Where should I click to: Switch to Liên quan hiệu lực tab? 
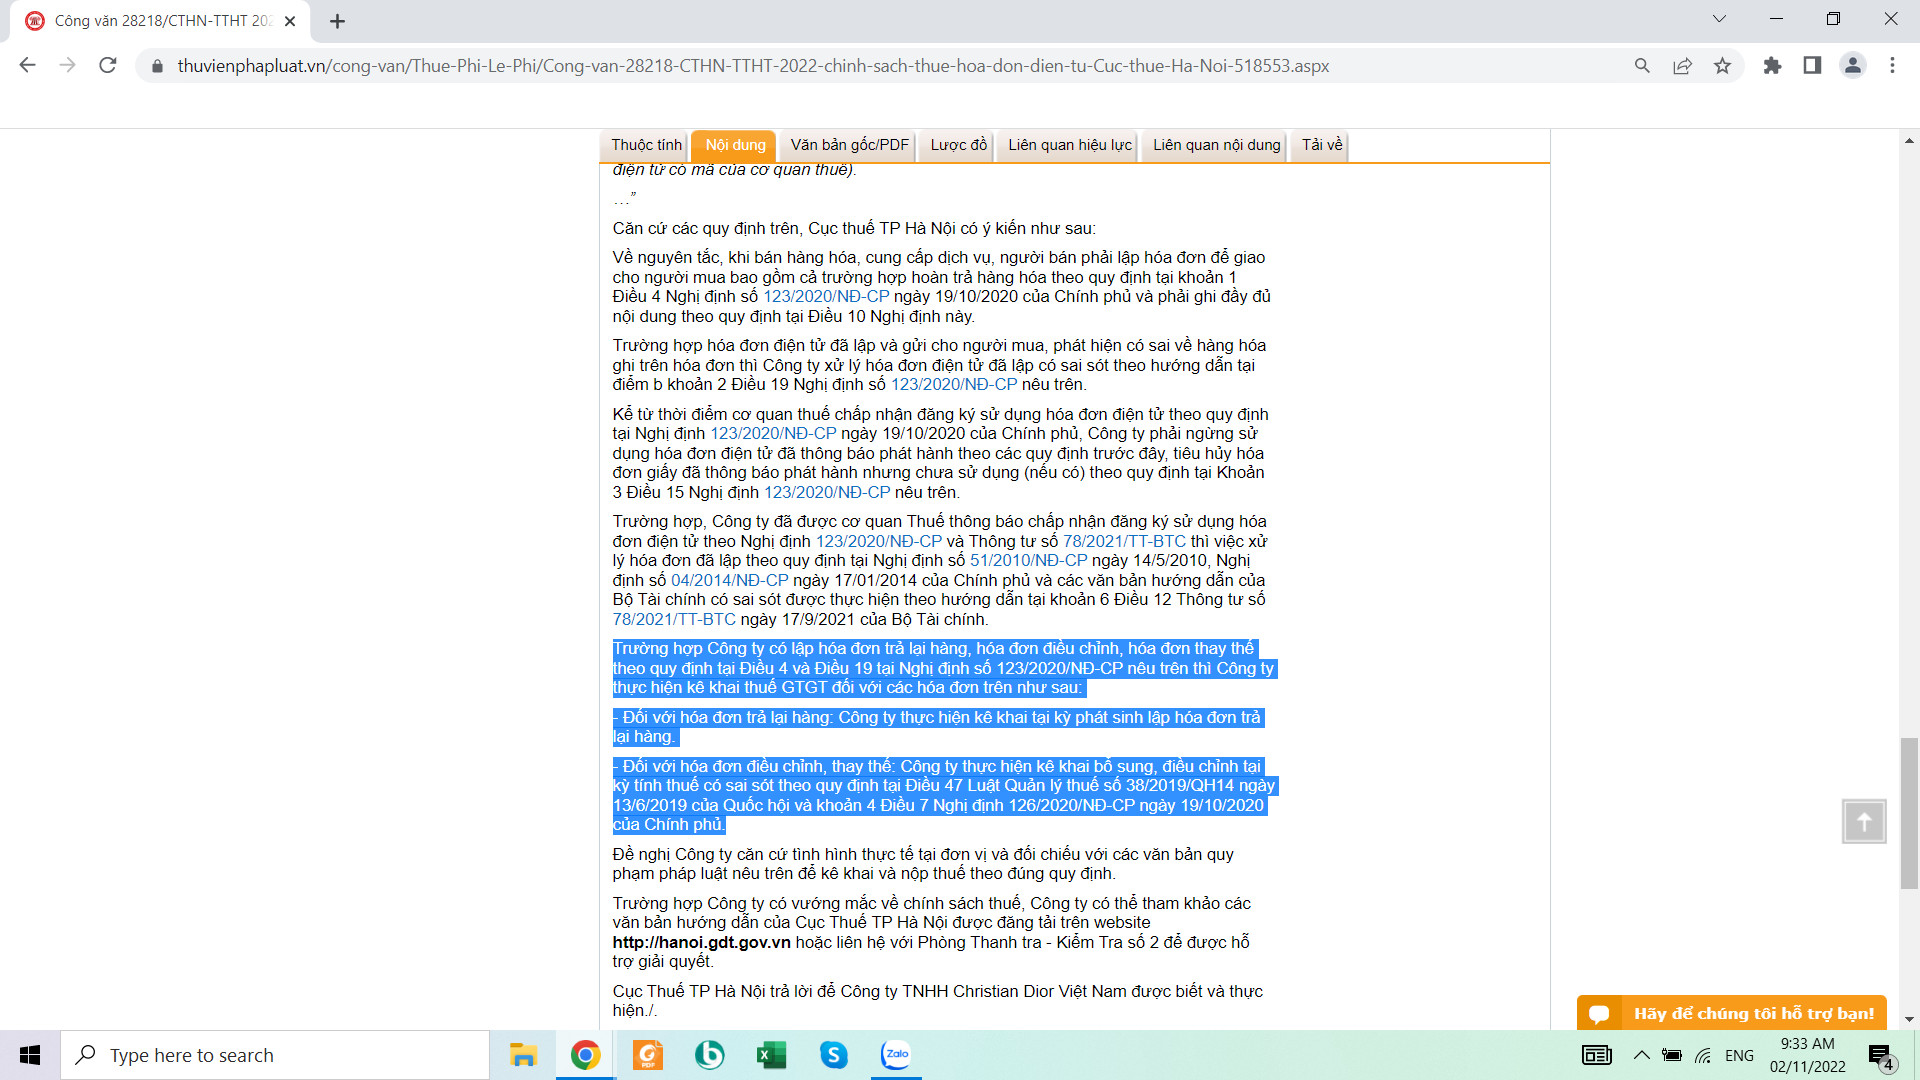[1069, 145]
